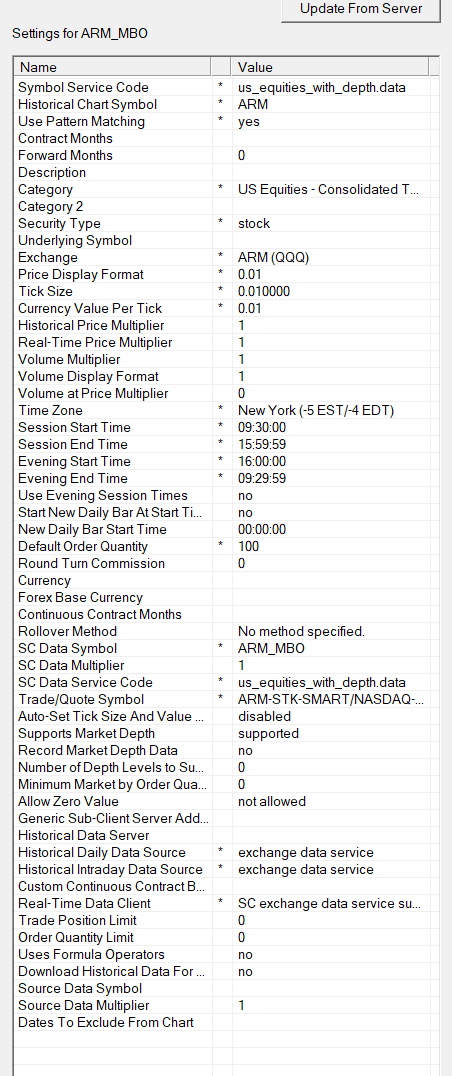Open the Rollover Method value cell
The width and height of the screenshot is (452, 1076).
tap(331, 631)
